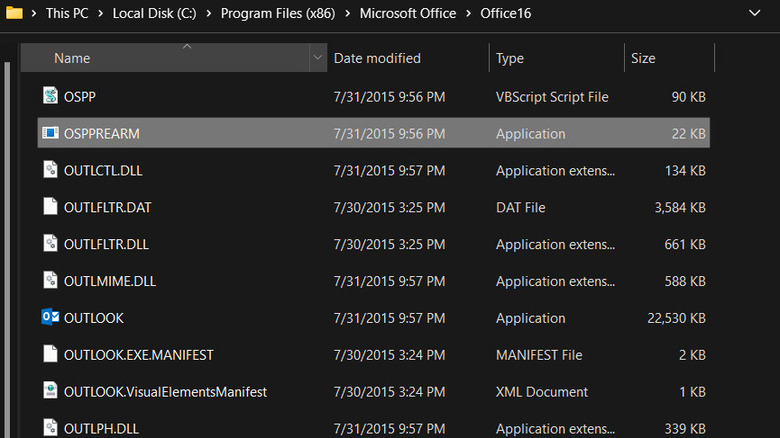Sort by the Date modified column header
This screenshot has height=438, width=780.
pyautogui.click(x=408, y=58)
